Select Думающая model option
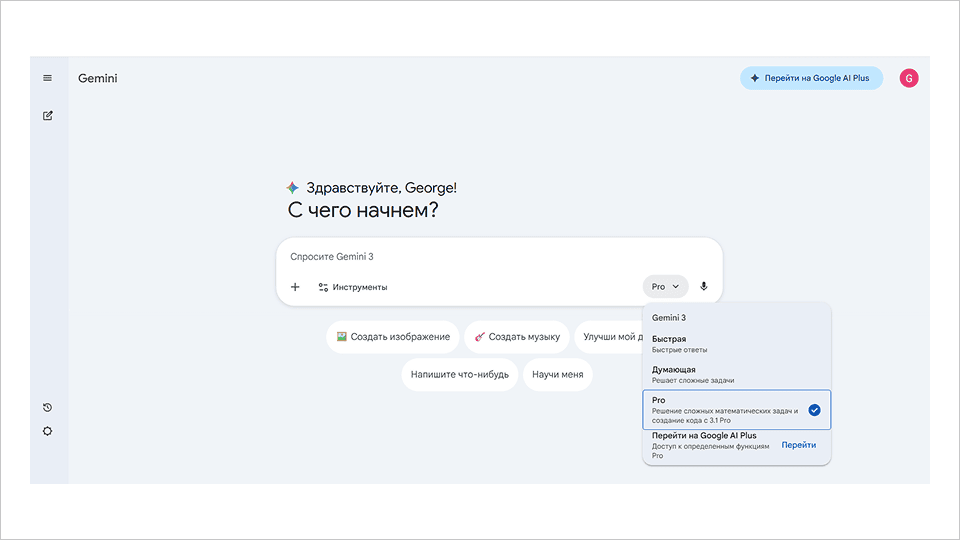The width and height of the screenshot is (960, 540). coord(737,375)
